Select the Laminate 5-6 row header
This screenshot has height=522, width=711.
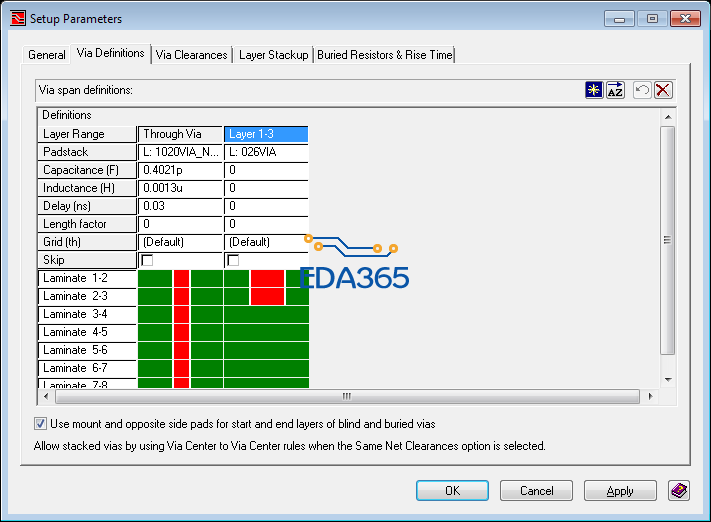pyautogui.click(x=87, y=350)
